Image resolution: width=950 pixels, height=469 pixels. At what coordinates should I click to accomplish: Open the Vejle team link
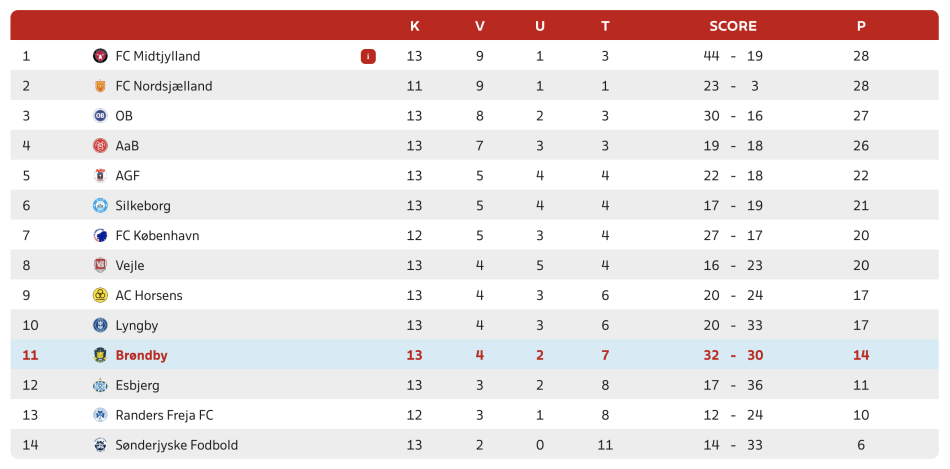130,265
